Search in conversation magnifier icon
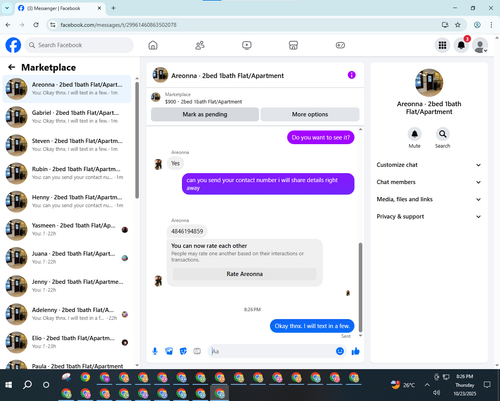 [442, 134]
